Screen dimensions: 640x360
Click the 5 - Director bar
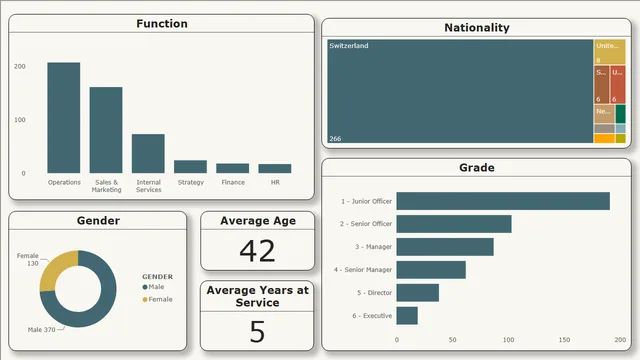[418, 293]
